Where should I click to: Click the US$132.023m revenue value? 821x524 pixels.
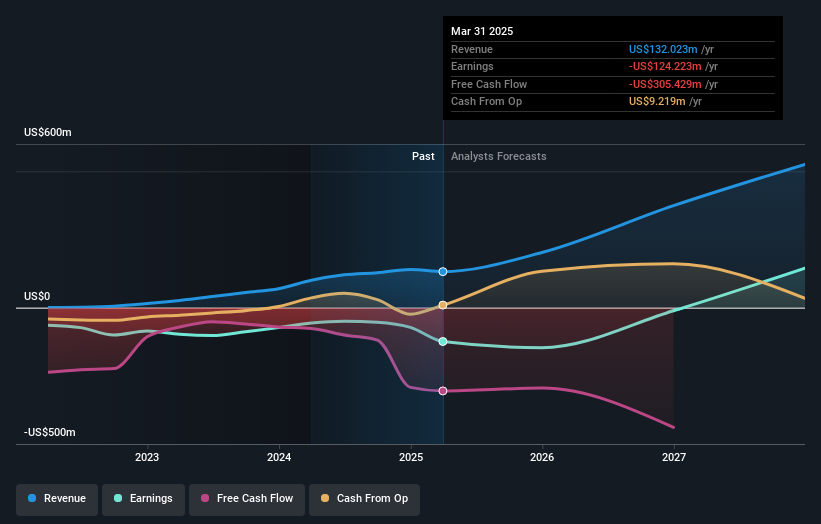(663, 49)
